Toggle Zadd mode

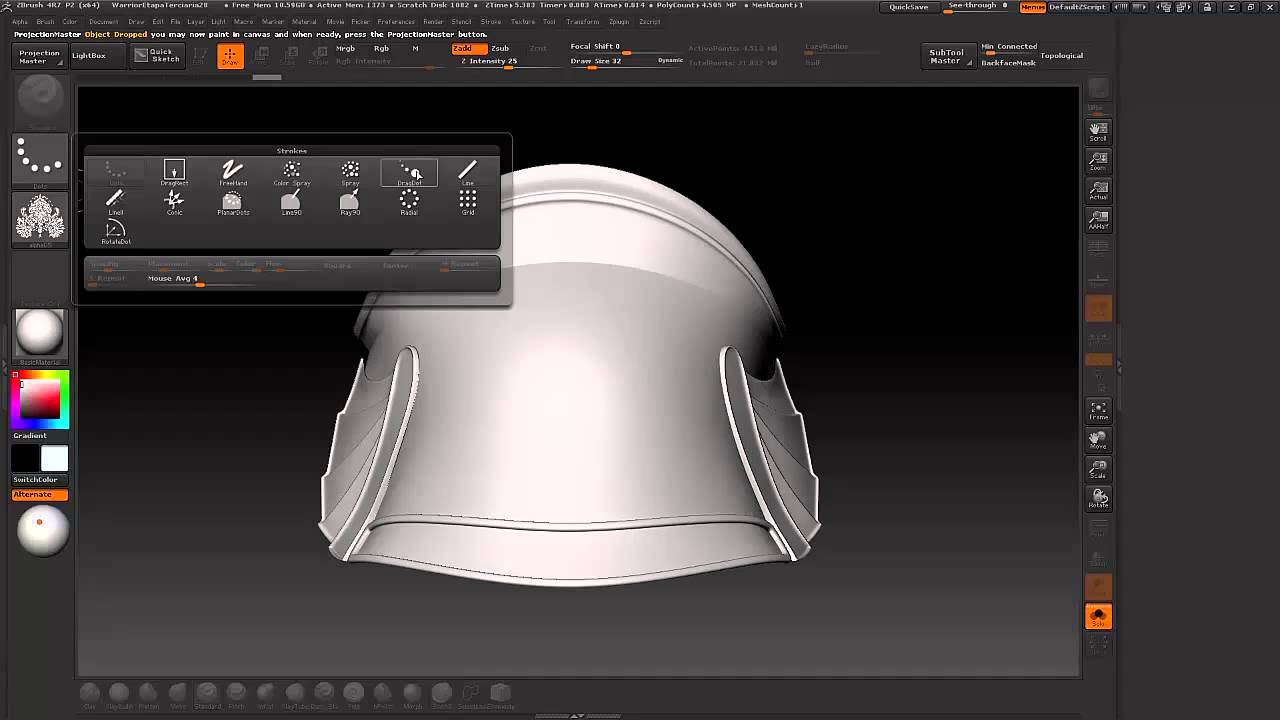468,48
